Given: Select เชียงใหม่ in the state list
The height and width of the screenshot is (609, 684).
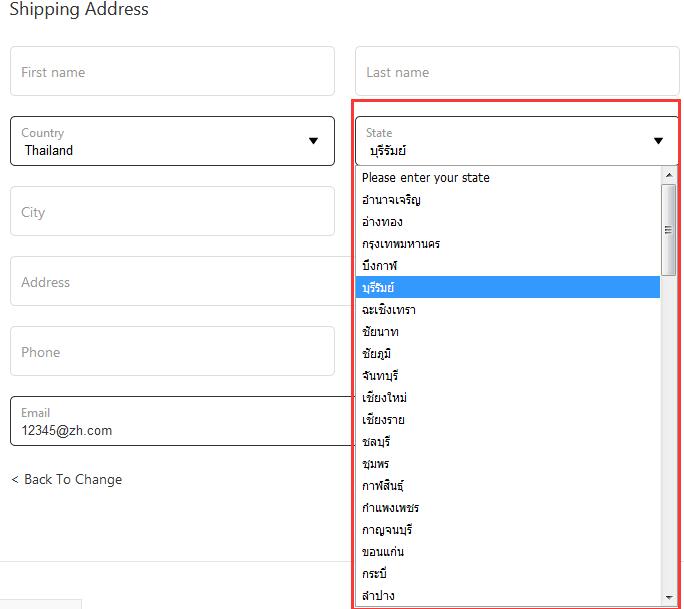Looking at the screenshot, I should click(x=384, y=398).
